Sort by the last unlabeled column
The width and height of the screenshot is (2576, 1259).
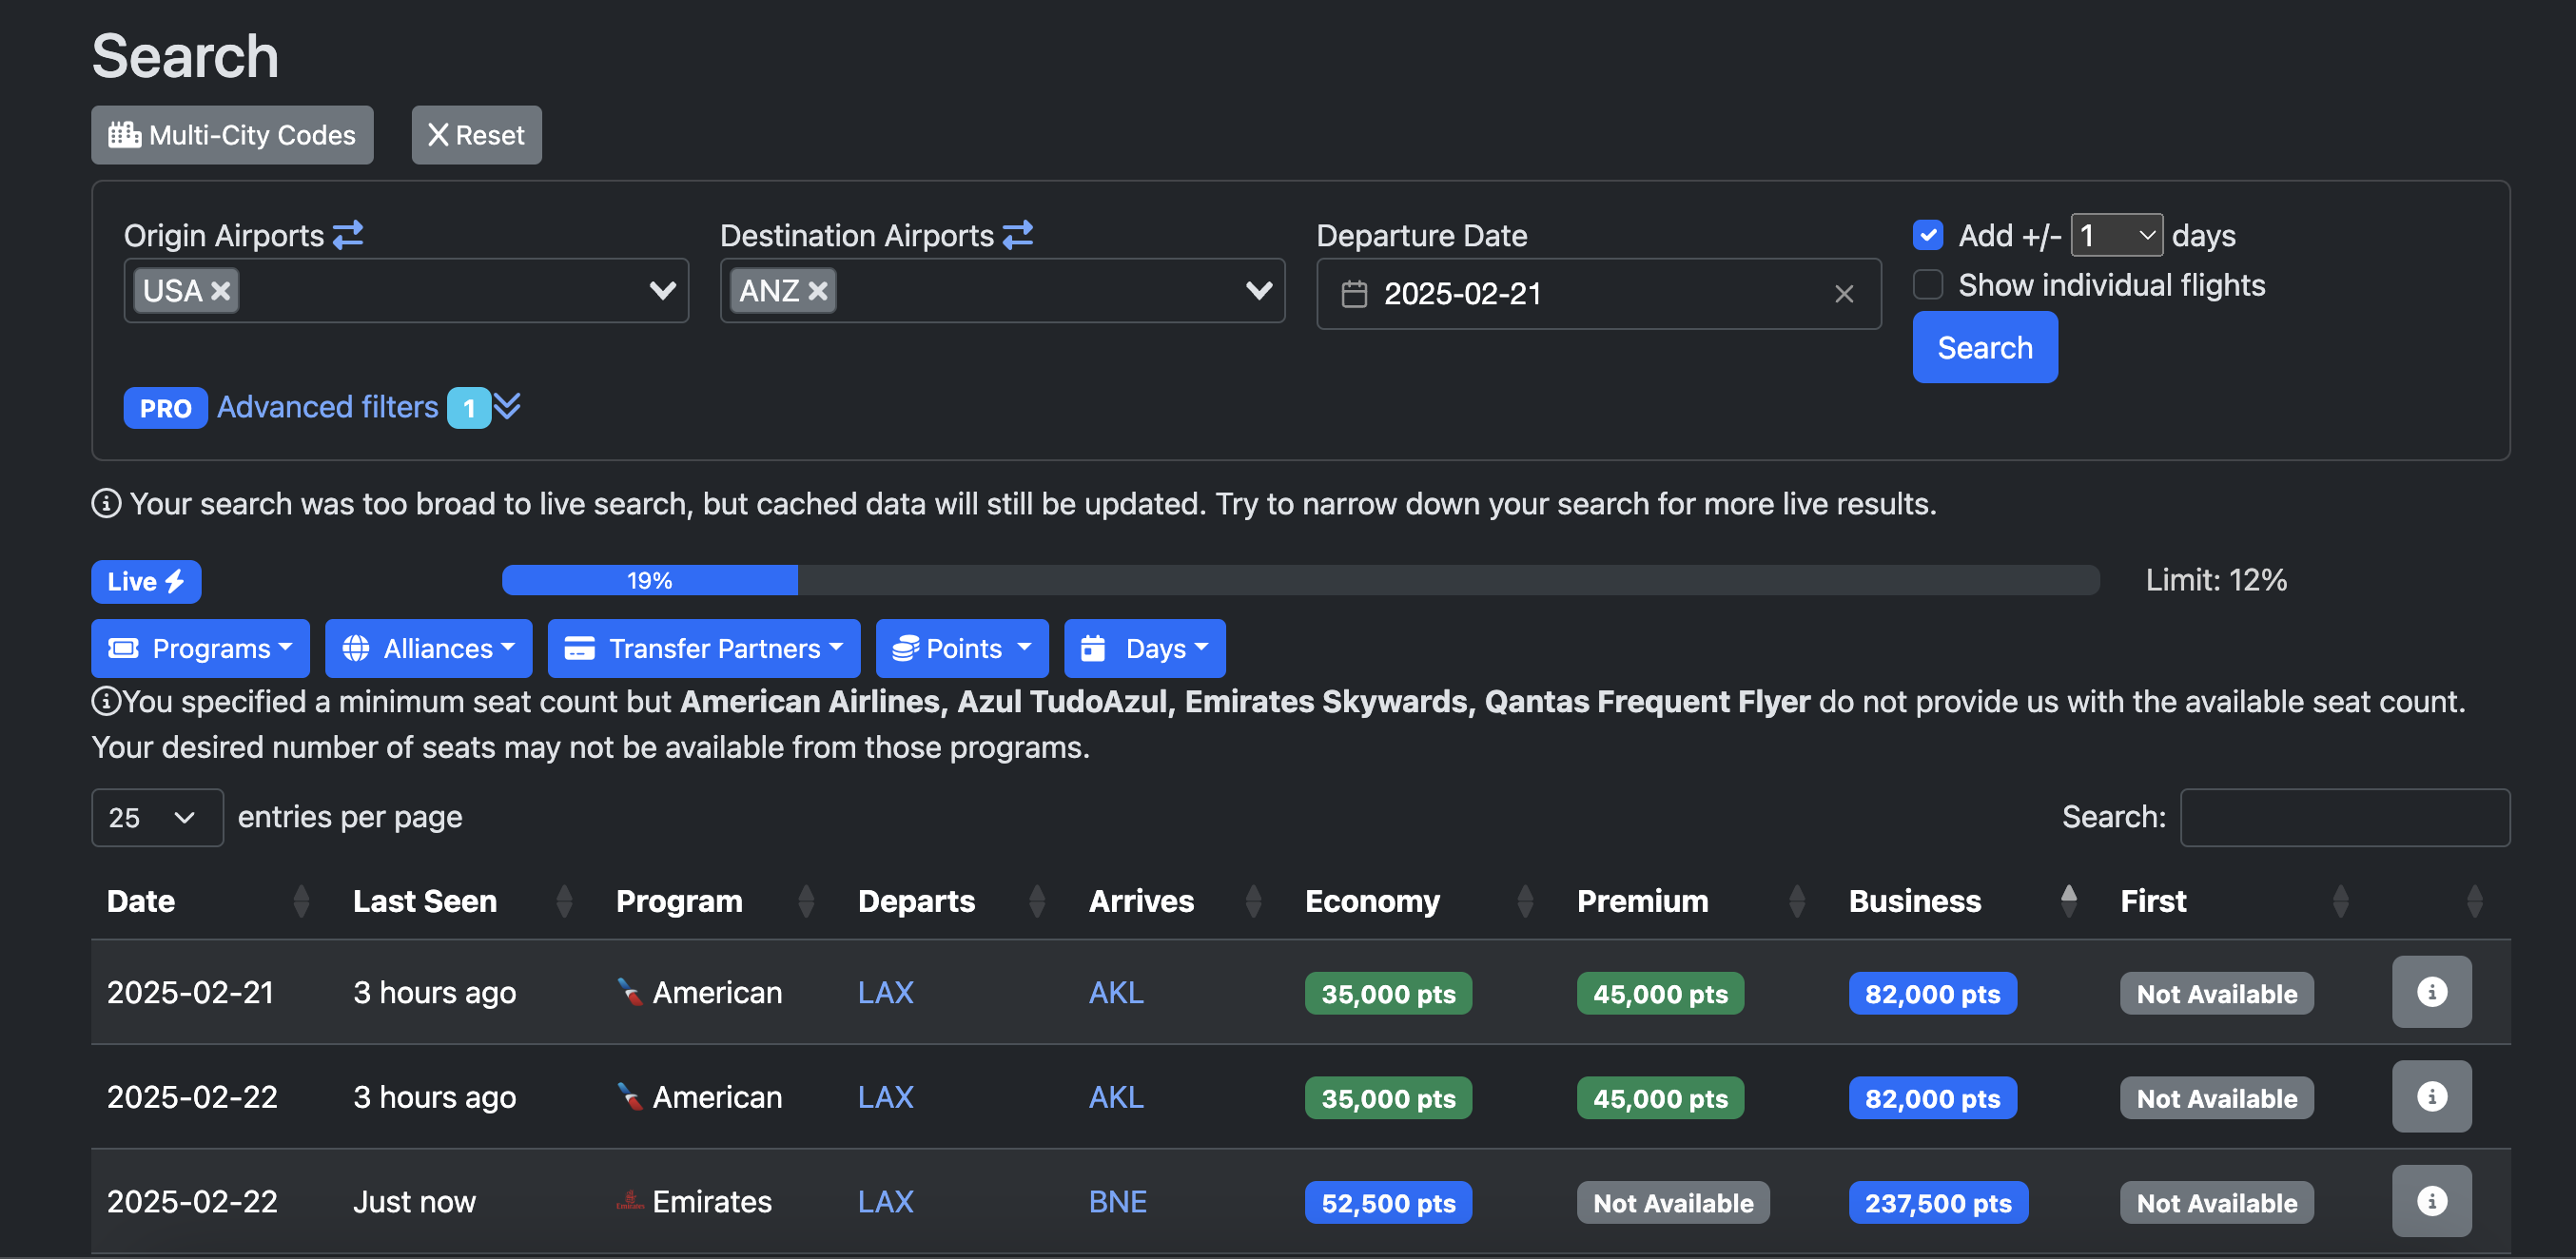(2474, 901)
